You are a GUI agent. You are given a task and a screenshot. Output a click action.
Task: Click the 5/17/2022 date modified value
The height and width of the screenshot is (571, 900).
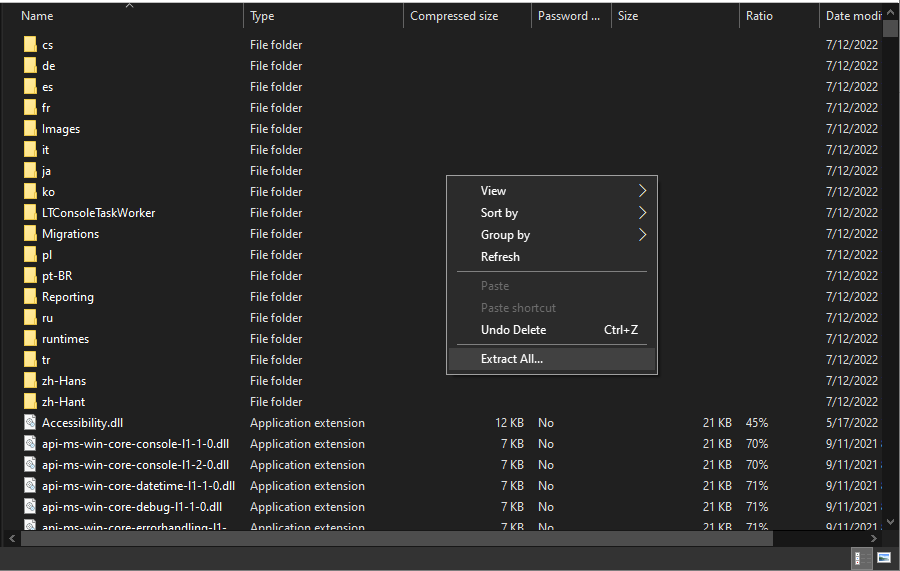point(852,423)
